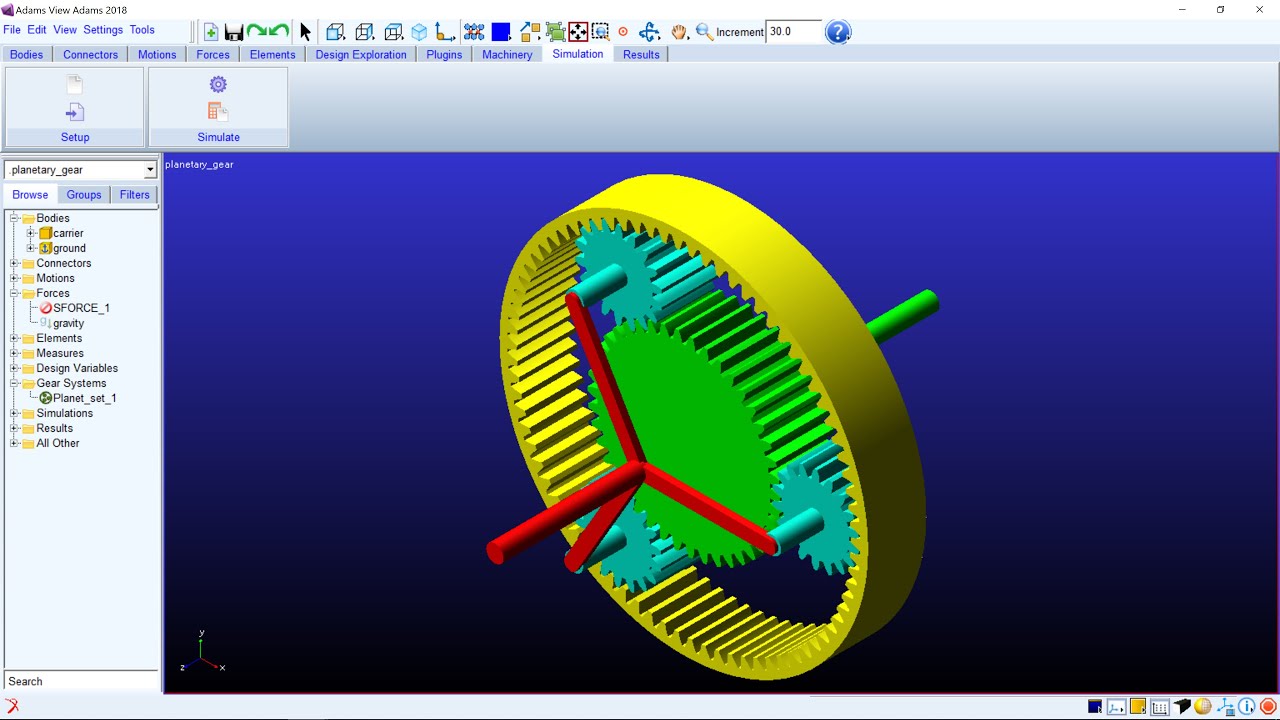Click the Simulate panel label
Screen dimensions: 1280x720
point(218,137)
